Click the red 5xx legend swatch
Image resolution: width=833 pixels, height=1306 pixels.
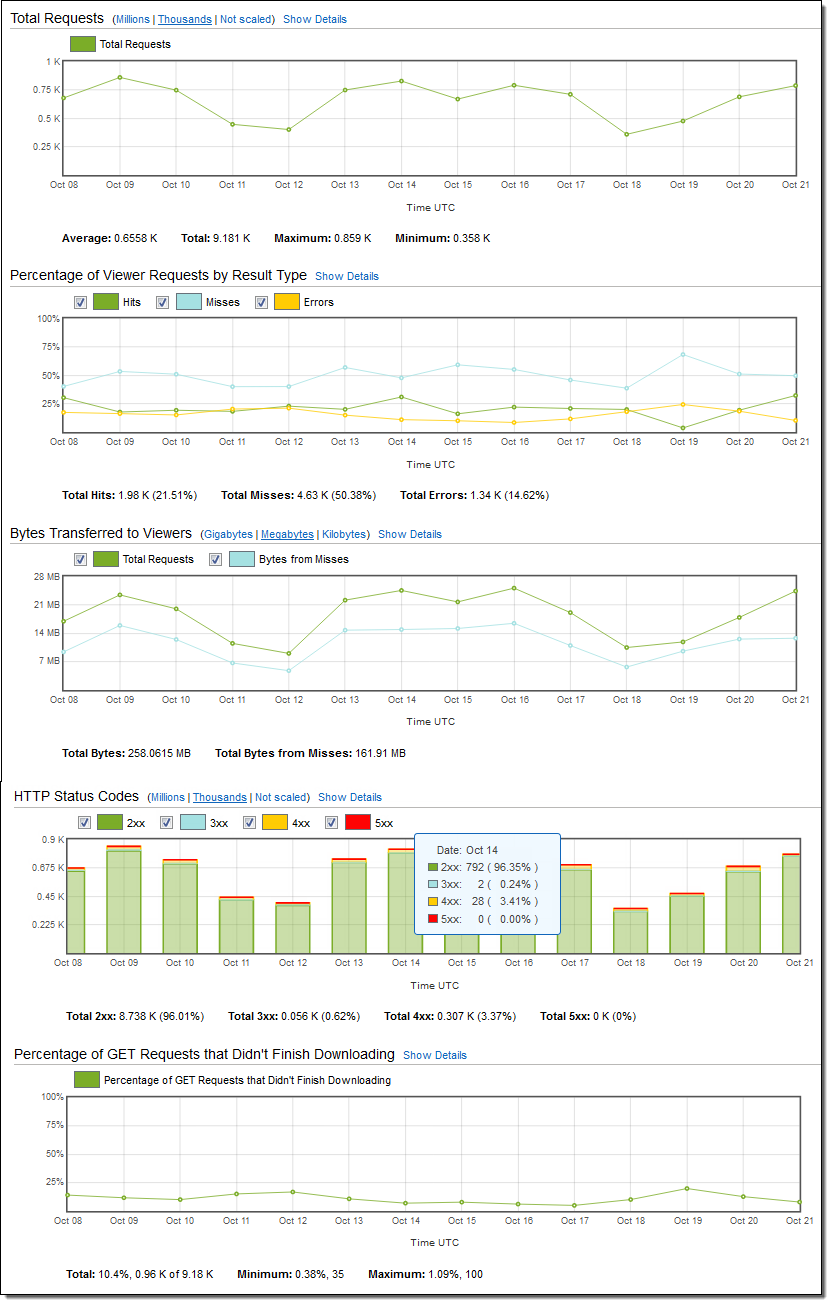click(357, 823)
